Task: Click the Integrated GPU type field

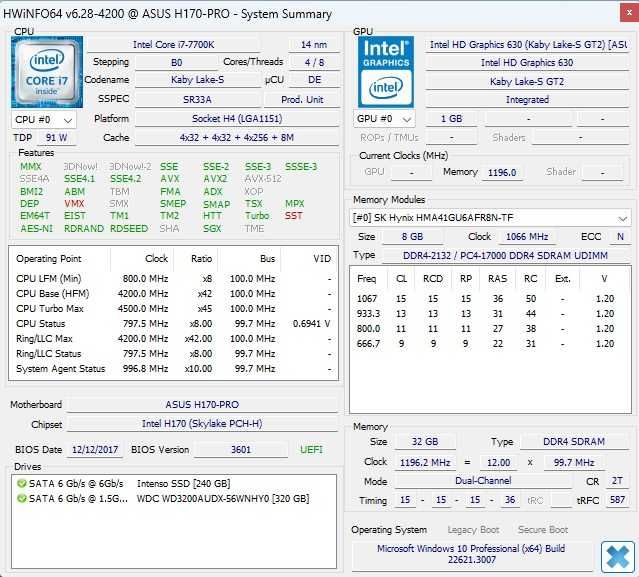Action: click(x=527, y=100)
